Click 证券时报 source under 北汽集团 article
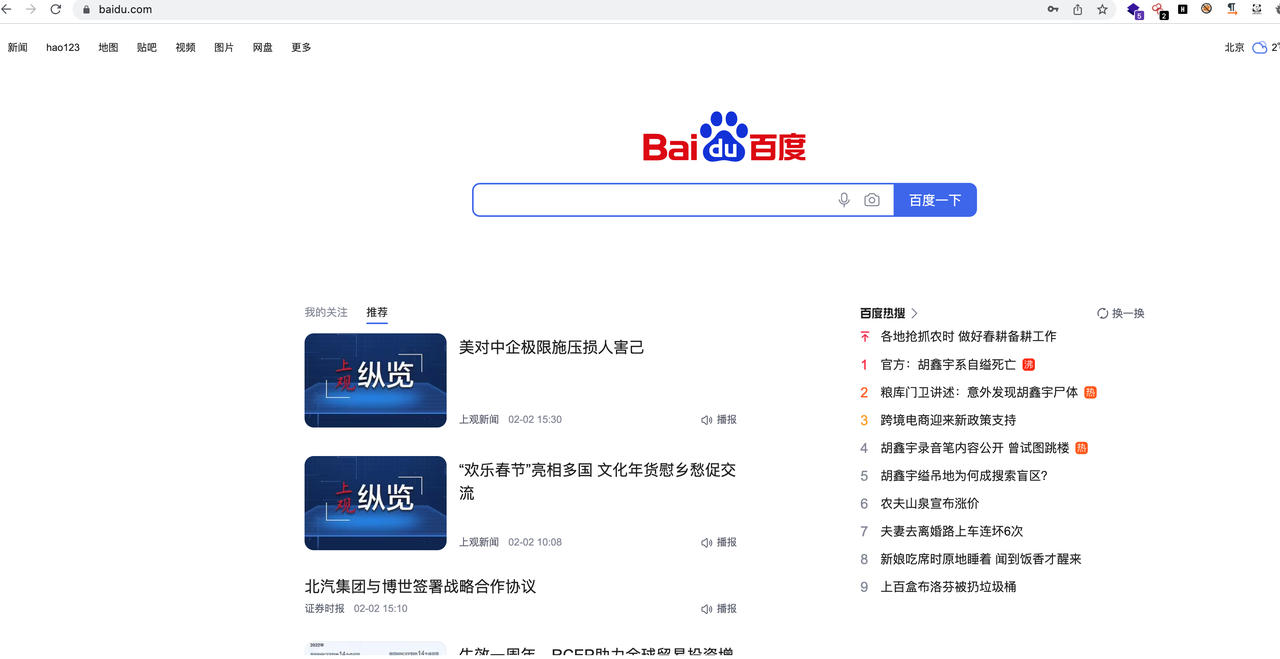1280x659 pixels. point(324,608)
